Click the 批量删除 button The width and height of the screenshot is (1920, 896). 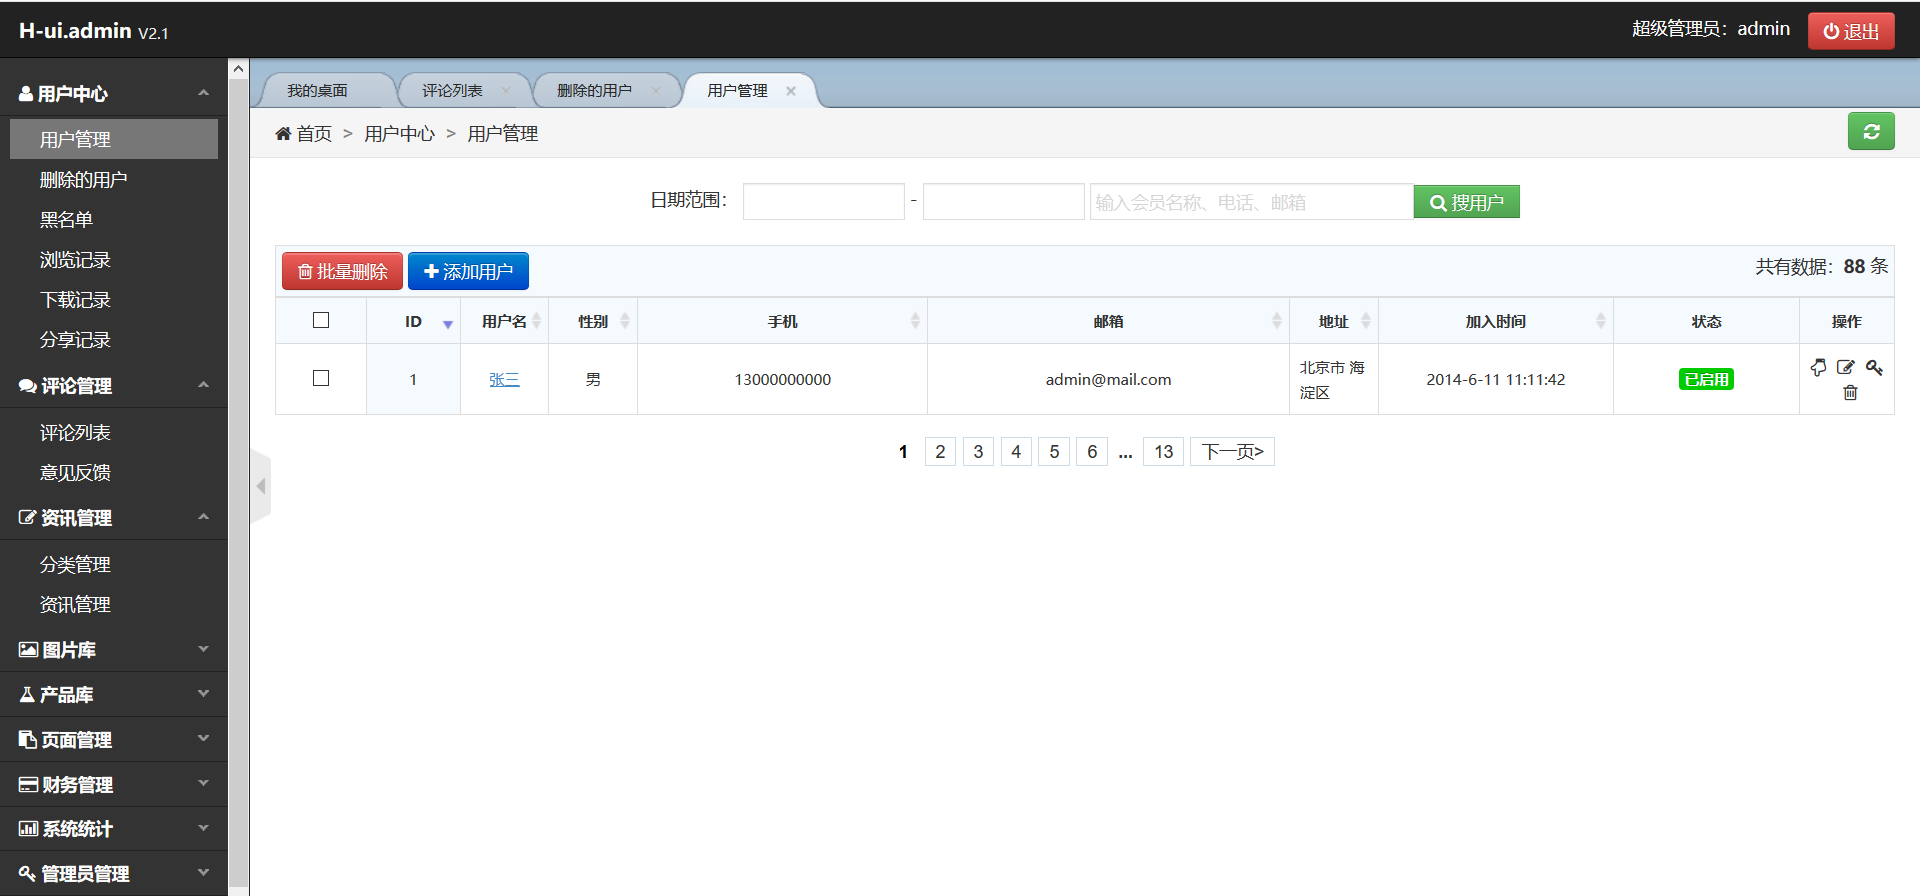[342, 271]
